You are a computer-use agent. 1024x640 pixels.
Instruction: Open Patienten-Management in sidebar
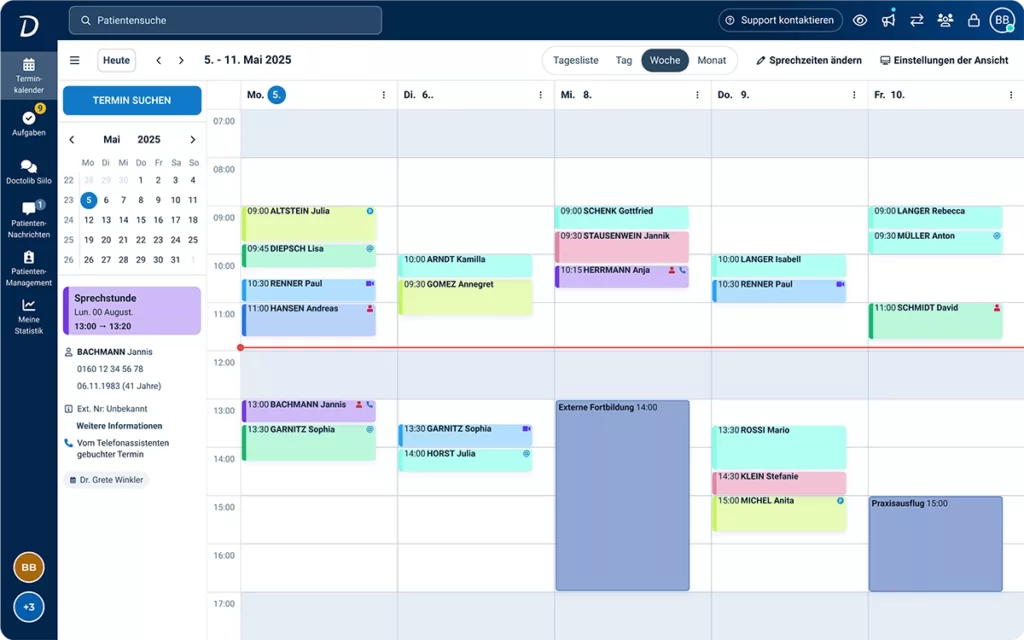pyautogui.click(x=28, y=257)
